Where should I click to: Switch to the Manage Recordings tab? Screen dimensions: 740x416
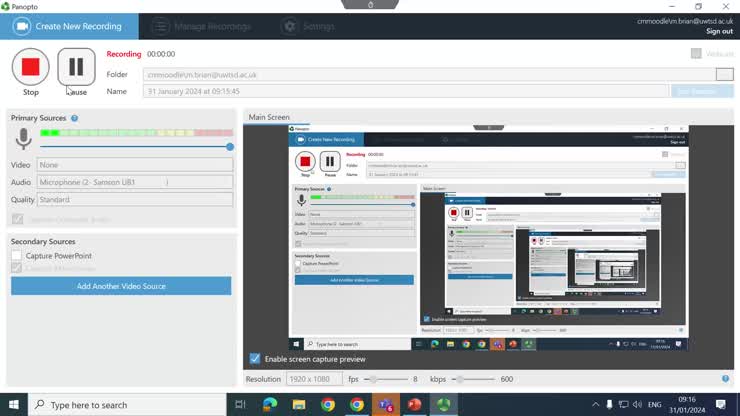point(203,27)
